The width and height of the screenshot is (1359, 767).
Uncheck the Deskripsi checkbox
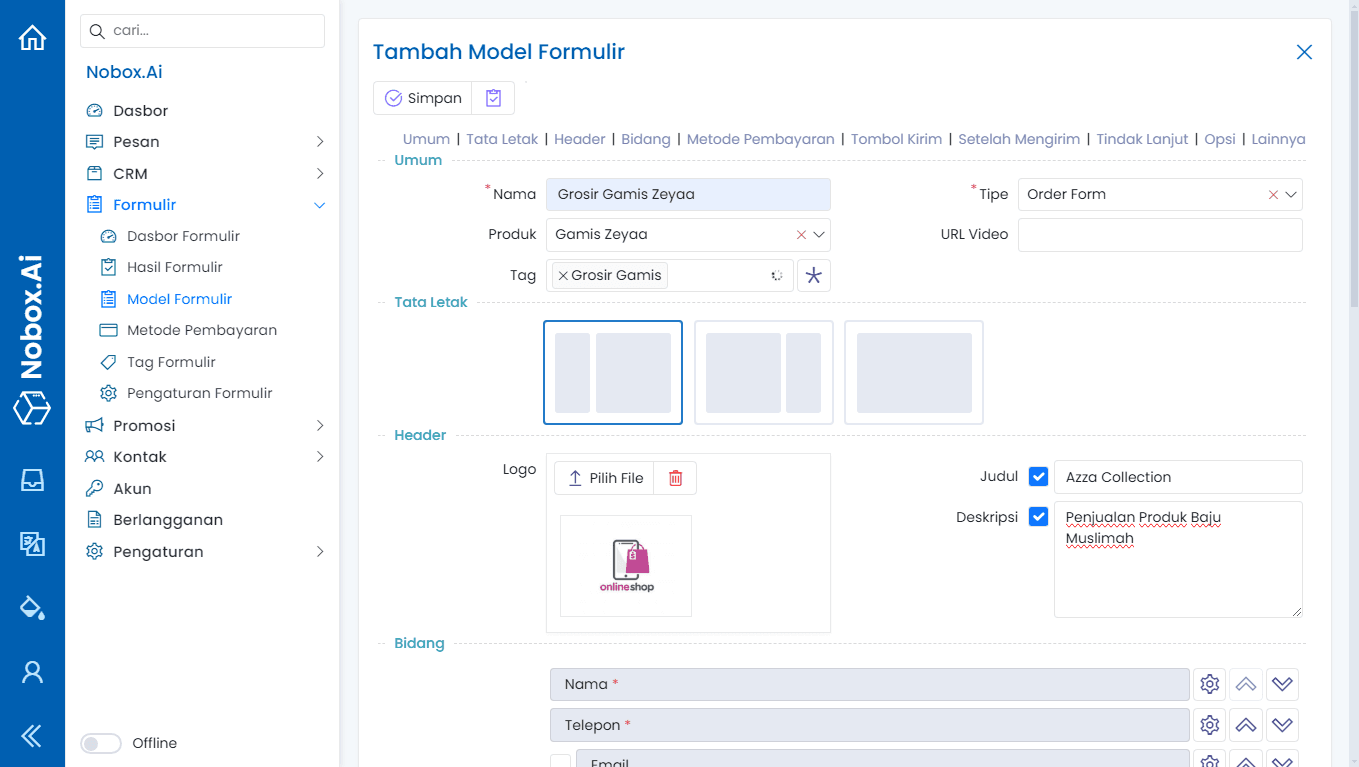[1038, 517]
